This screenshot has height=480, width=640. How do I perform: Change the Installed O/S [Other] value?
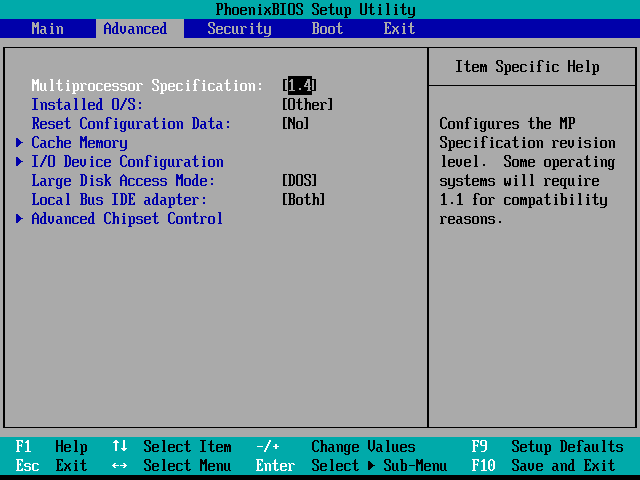(x=307, y=104)
